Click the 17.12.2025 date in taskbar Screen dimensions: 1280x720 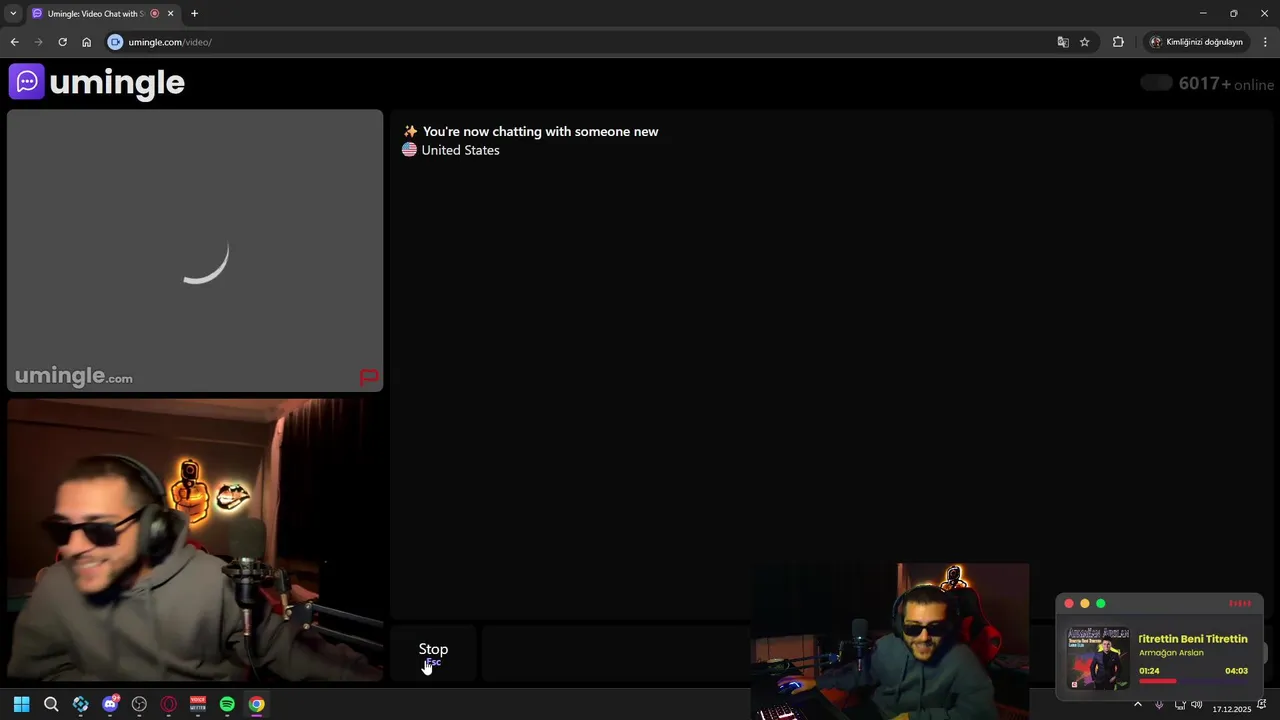click(1231, 709)
